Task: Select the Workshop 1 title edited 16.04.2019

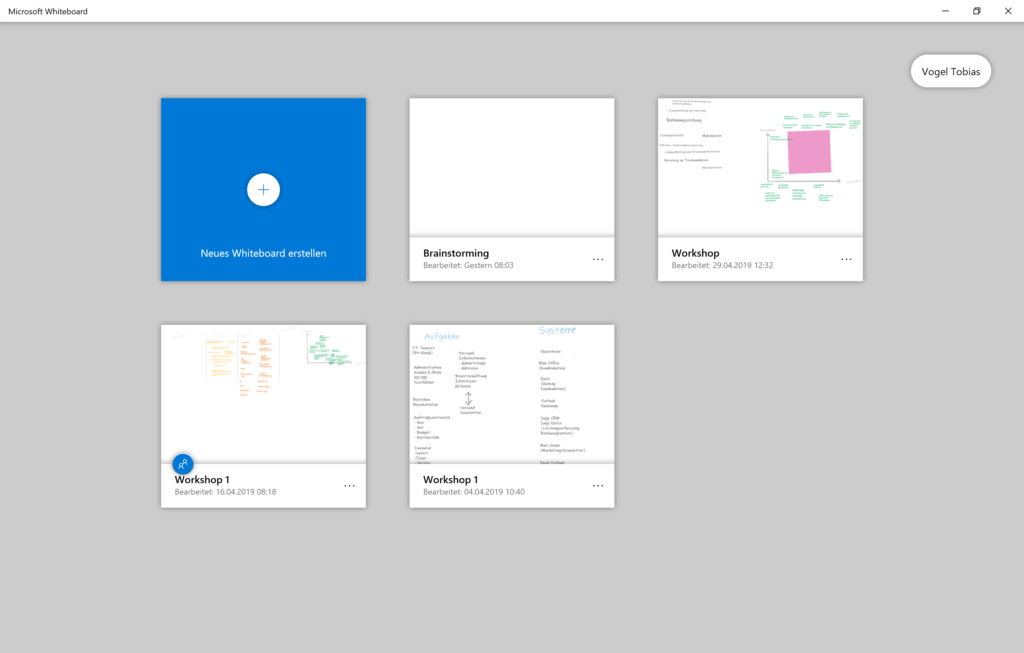Action: point(202,479)
